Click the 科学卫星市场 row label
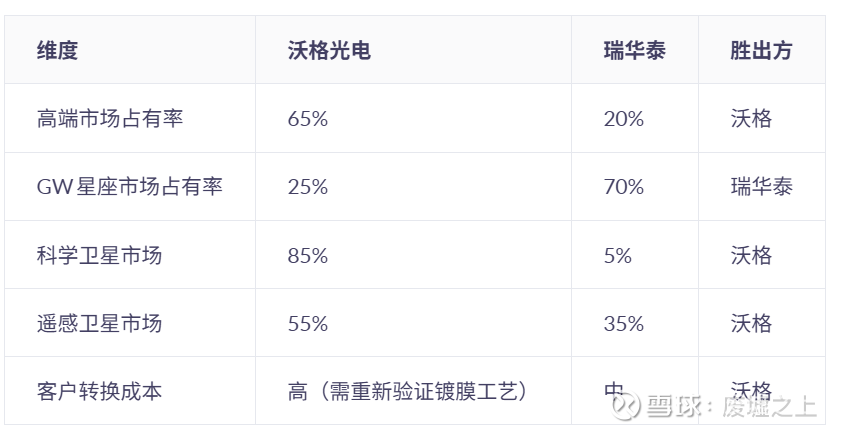Viewport: 842px width, 432px height. point(98,255)
